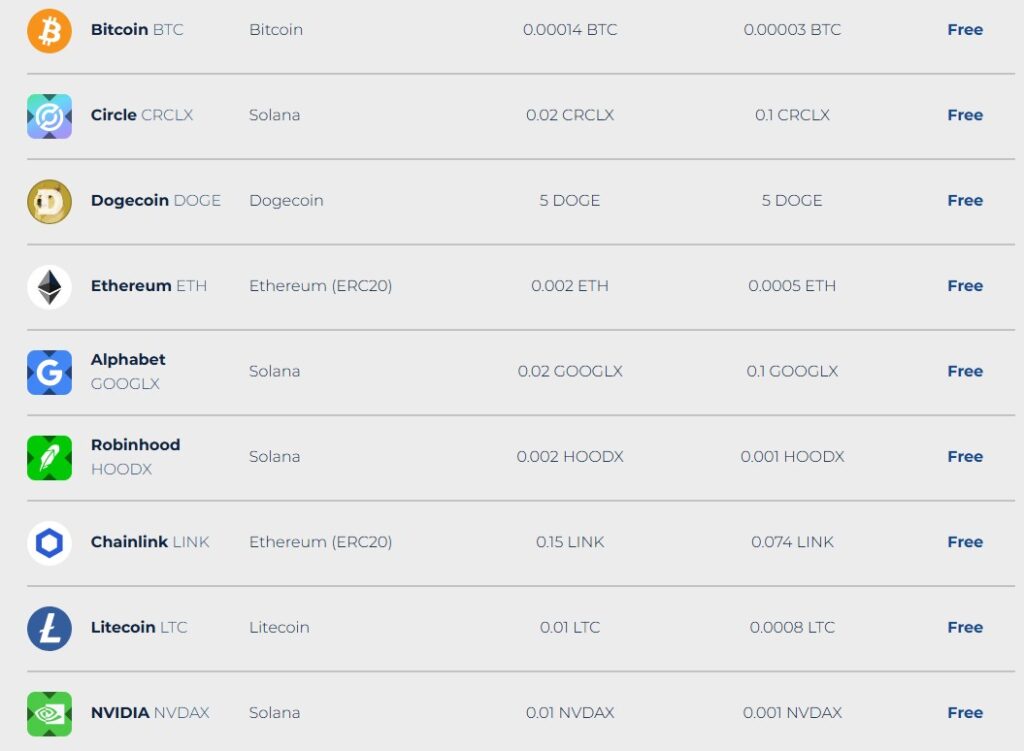The width and height of the screenshot is (1024, 751).
Task: Click the 5 DOGE fee amount
Action: coord(571,200)
